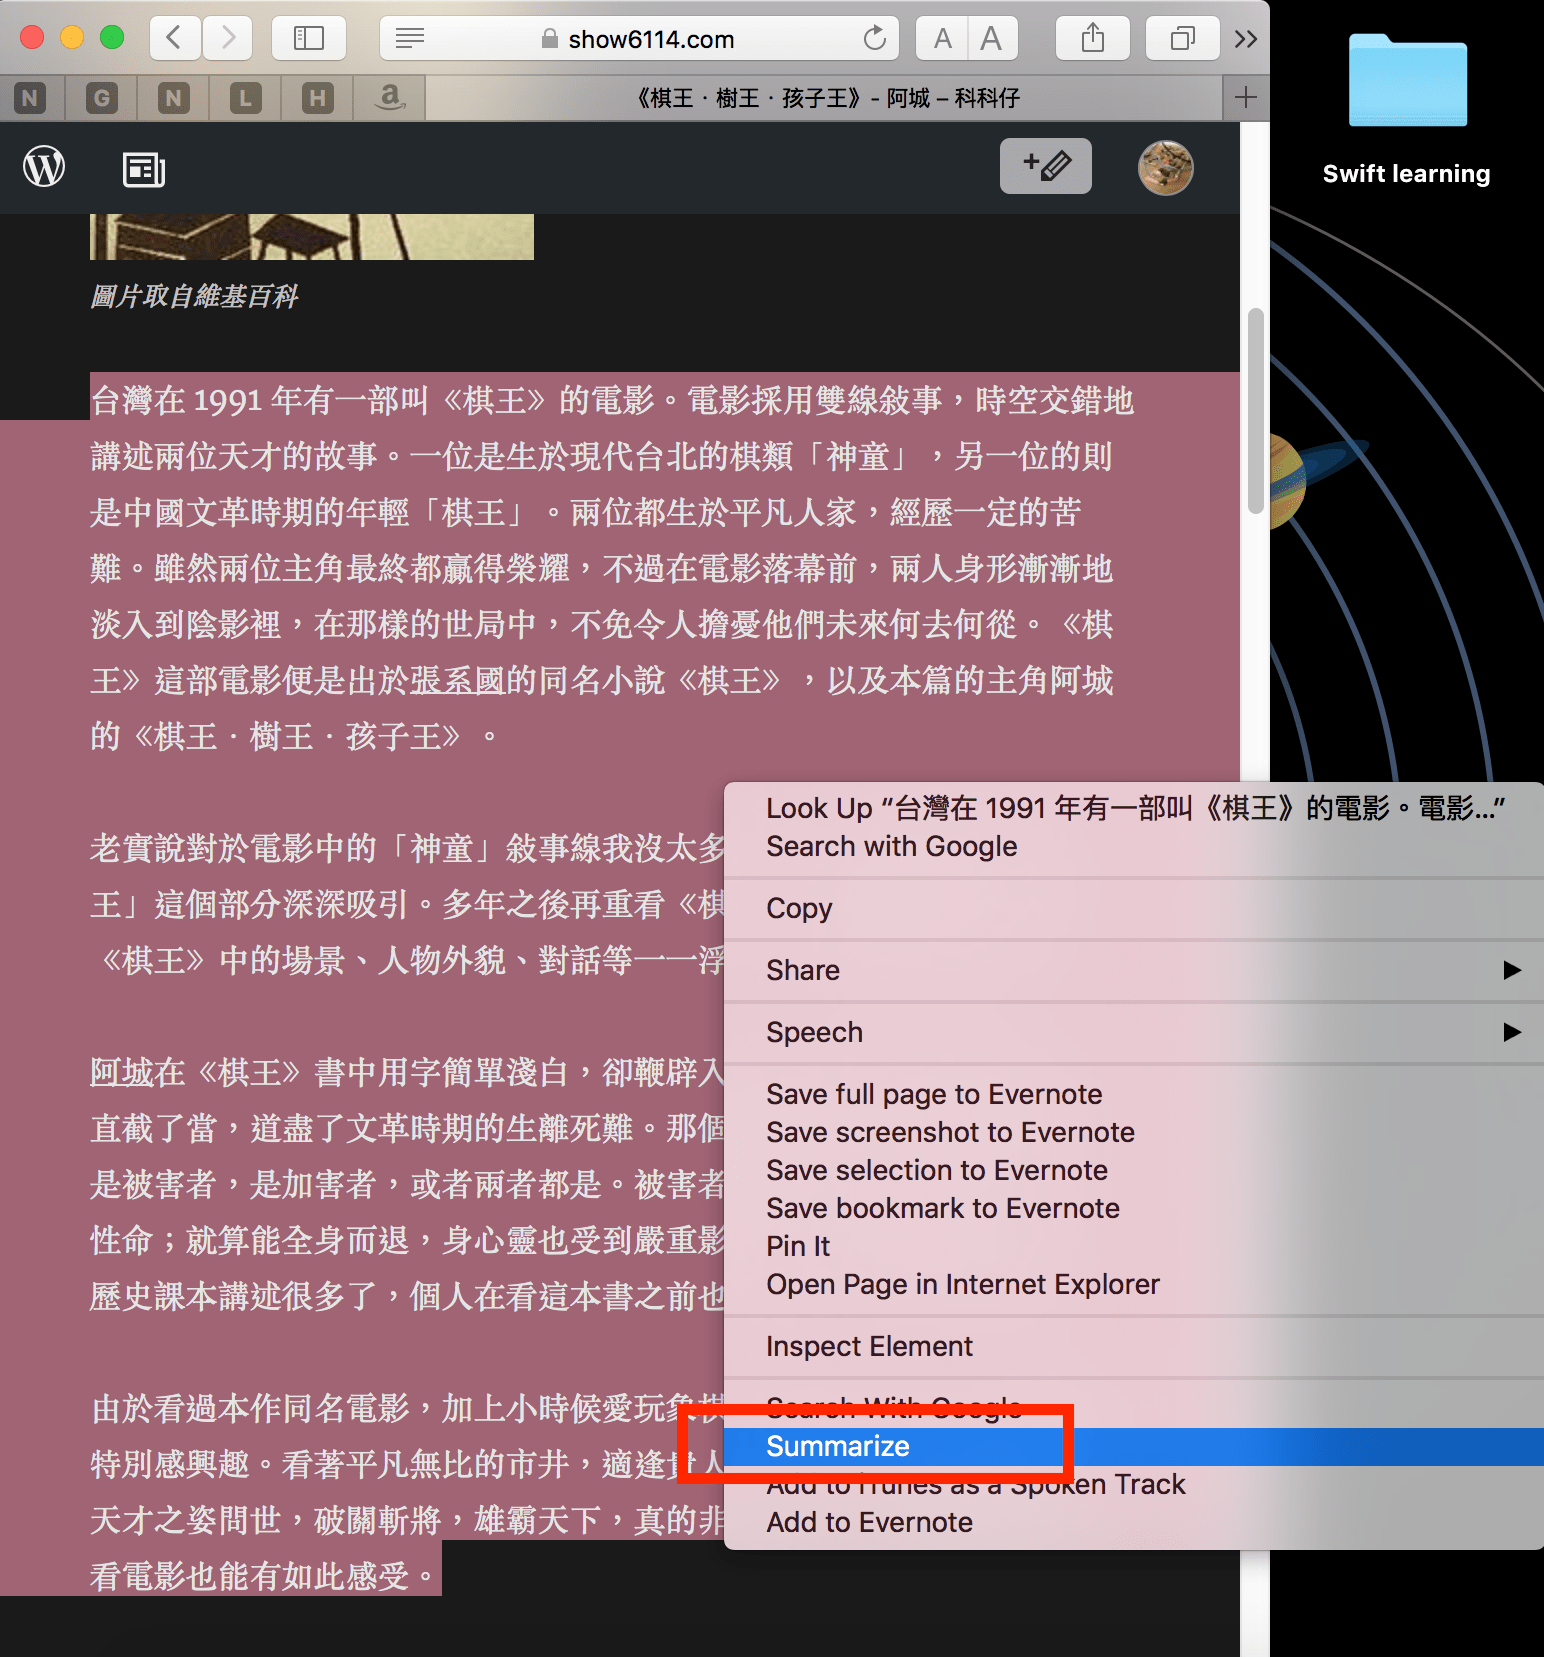The height and width of the screenshot is (1657, 1544).
Task: Reload the page with the refresh icon
Action: click(874, 39)
